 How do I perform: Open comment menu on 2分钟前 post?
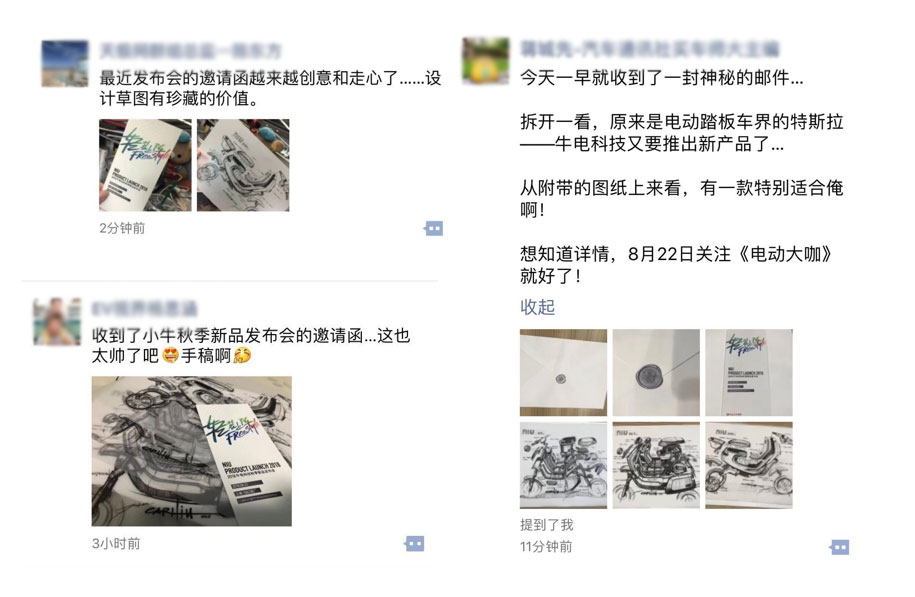[x=434, y=228]
